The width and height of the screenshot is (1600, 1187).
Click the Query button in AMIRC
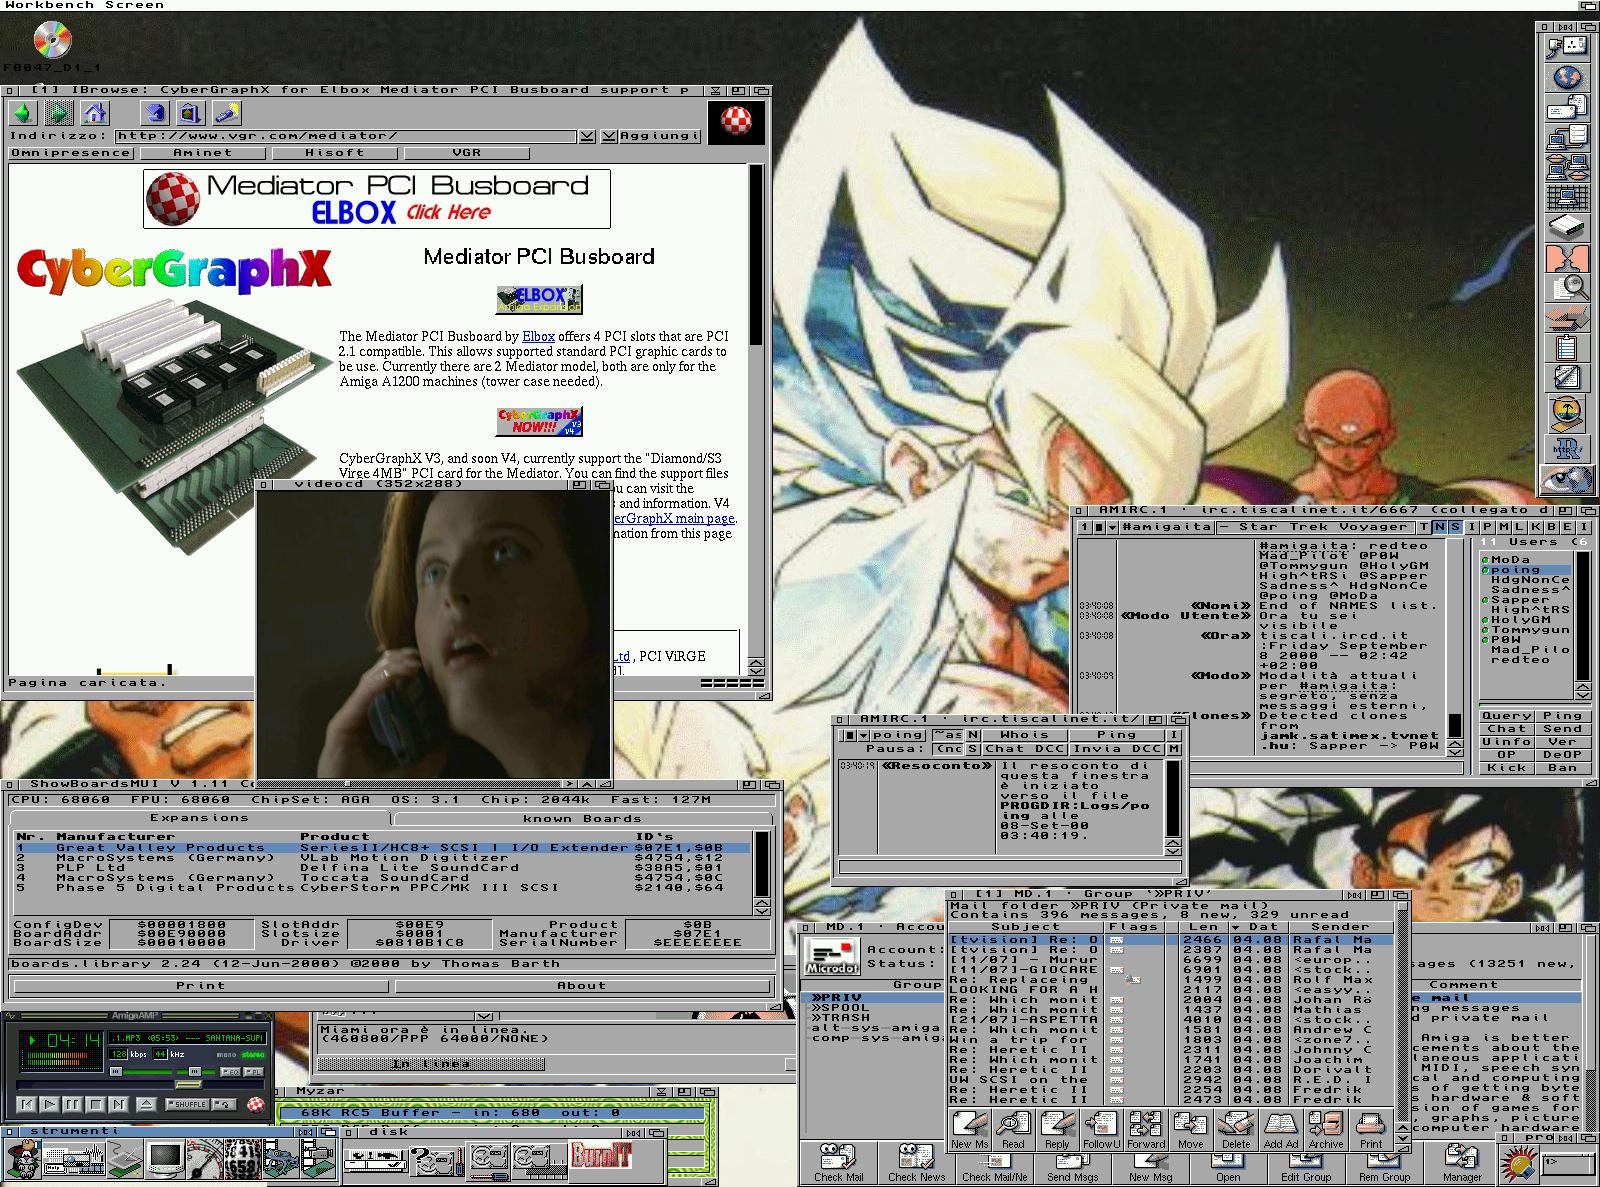click(x=1507, y=716)
